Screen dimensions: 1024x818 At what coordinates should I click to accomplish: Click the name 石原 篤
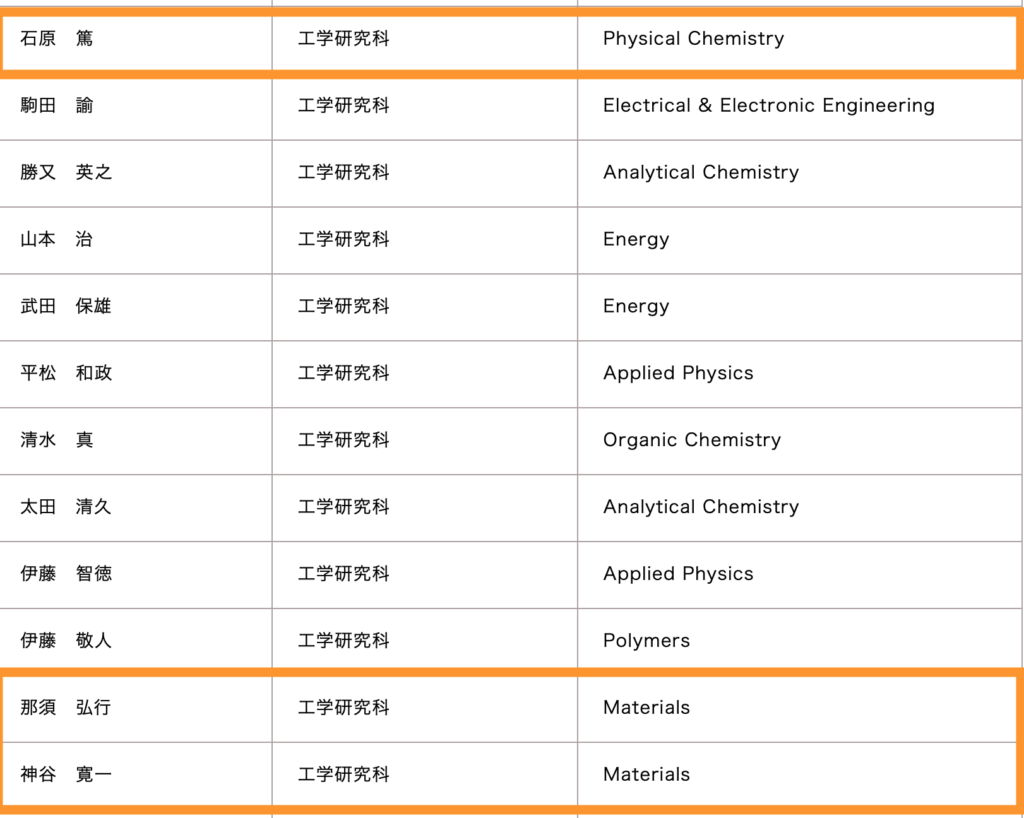57,39
